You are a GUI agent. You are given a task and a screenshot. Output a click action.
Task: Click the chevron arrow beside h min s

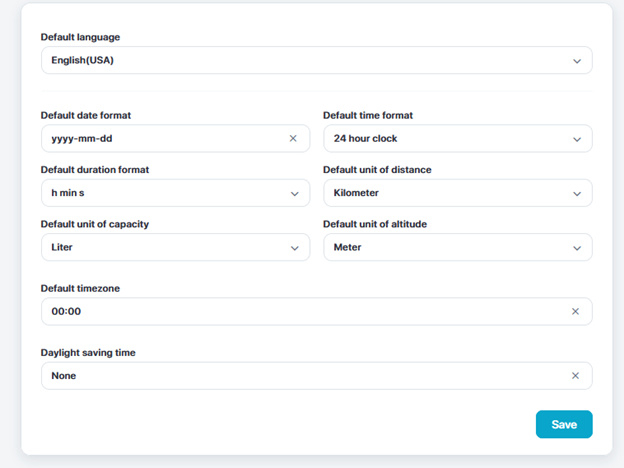[294, 193]
